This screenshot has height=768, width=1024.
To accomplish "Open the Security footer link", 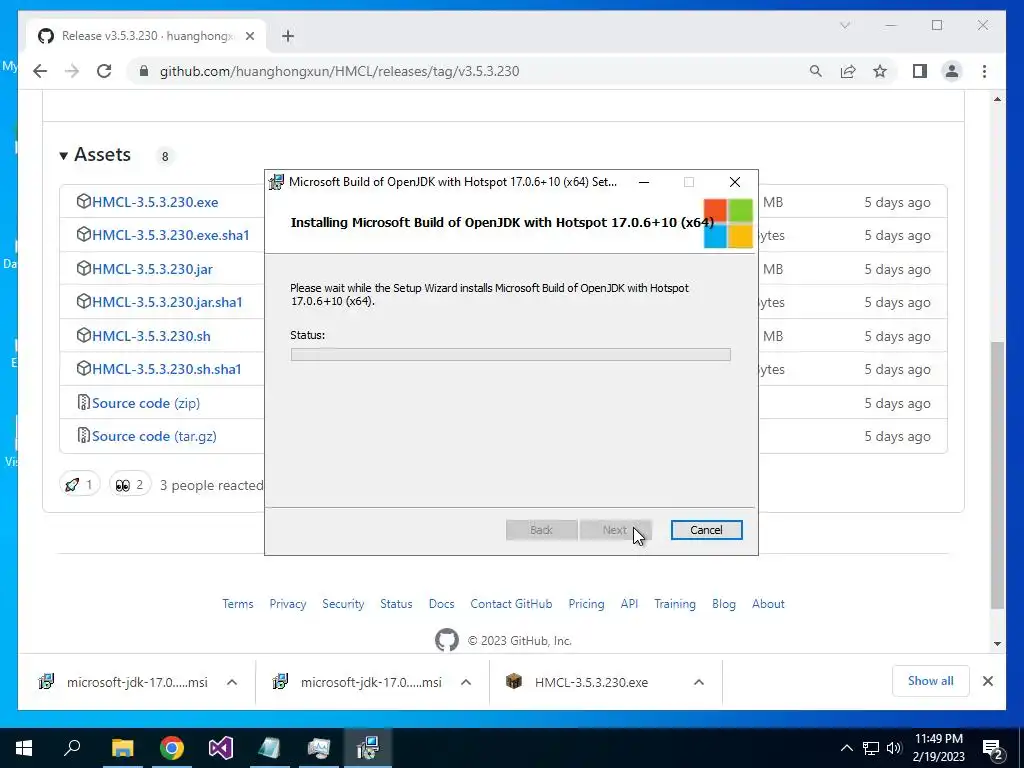I will [x=343, y=604].
